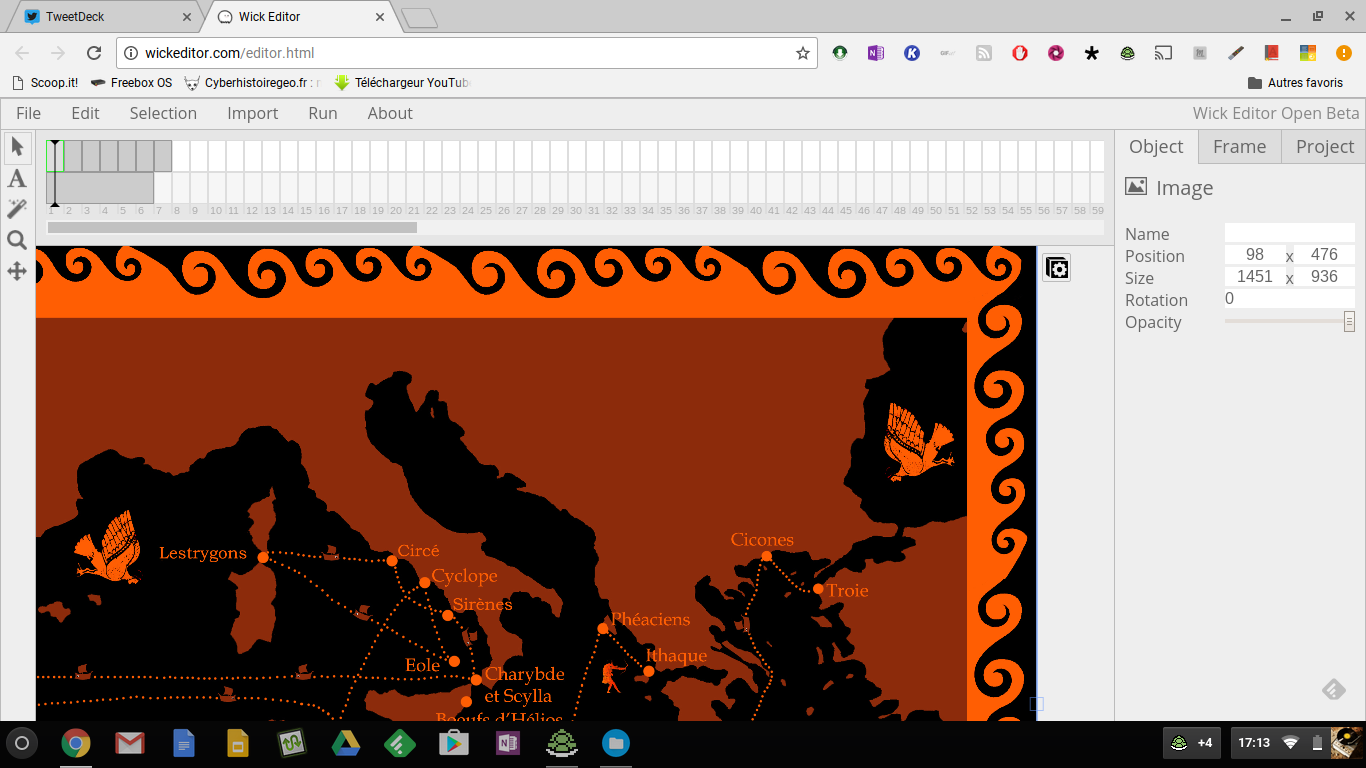Reload the Wick Editor page

[x=94, y=53]
